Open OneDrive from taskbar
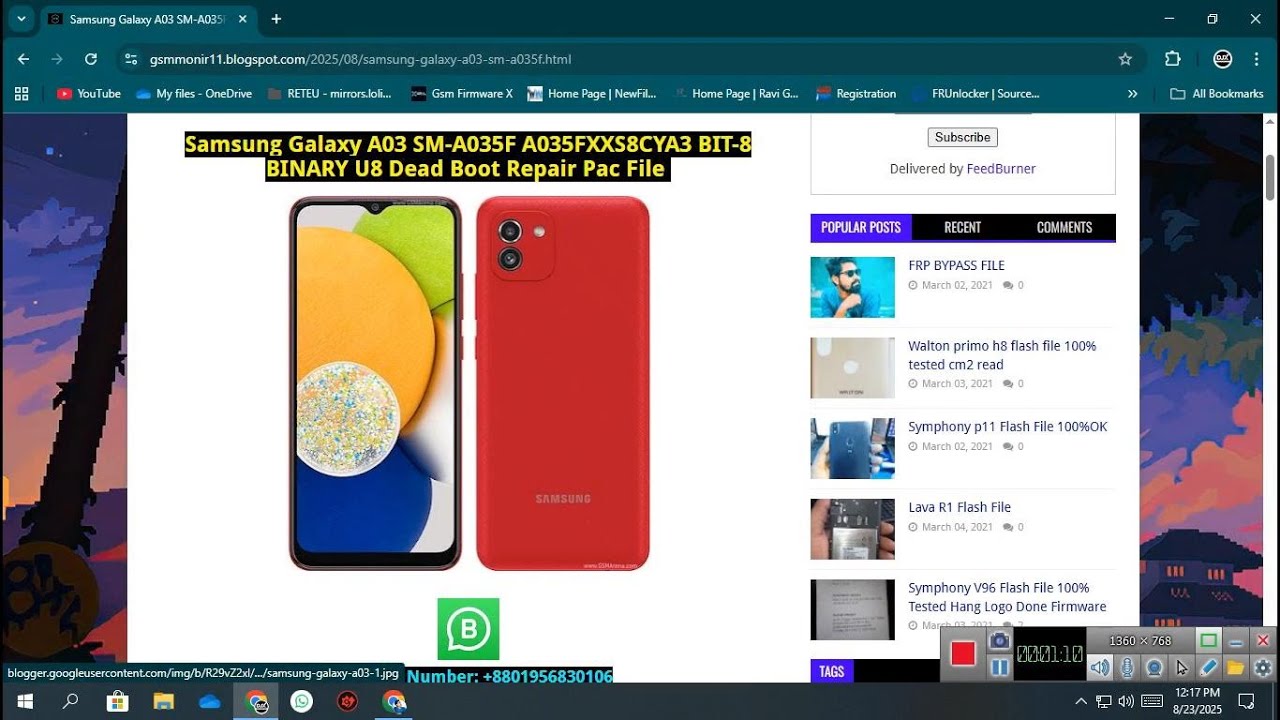Screen dimensions: 1280x720 pos(210,701)
